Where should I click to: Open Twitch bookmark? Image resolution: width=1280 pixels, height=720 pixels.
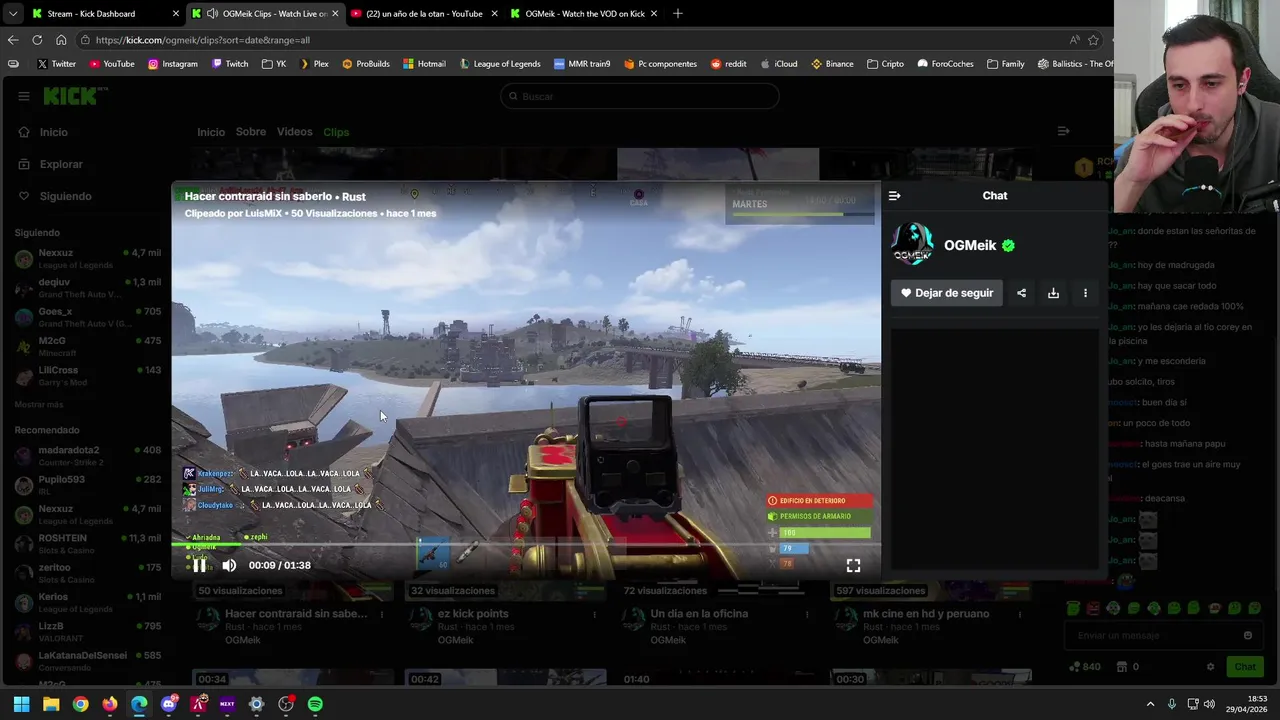click(x=230, y=64)
